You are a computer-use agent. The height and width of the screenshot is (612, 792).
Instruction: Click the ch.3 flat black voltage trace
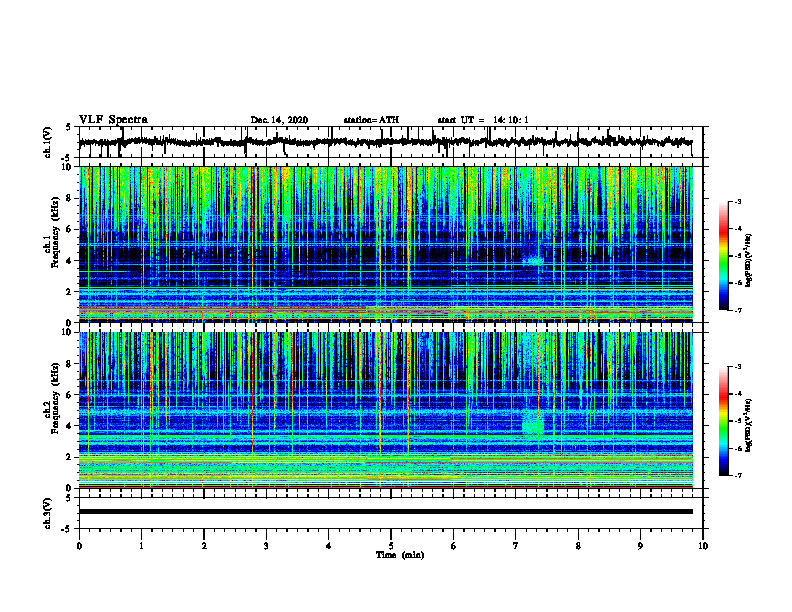[385, 512]
